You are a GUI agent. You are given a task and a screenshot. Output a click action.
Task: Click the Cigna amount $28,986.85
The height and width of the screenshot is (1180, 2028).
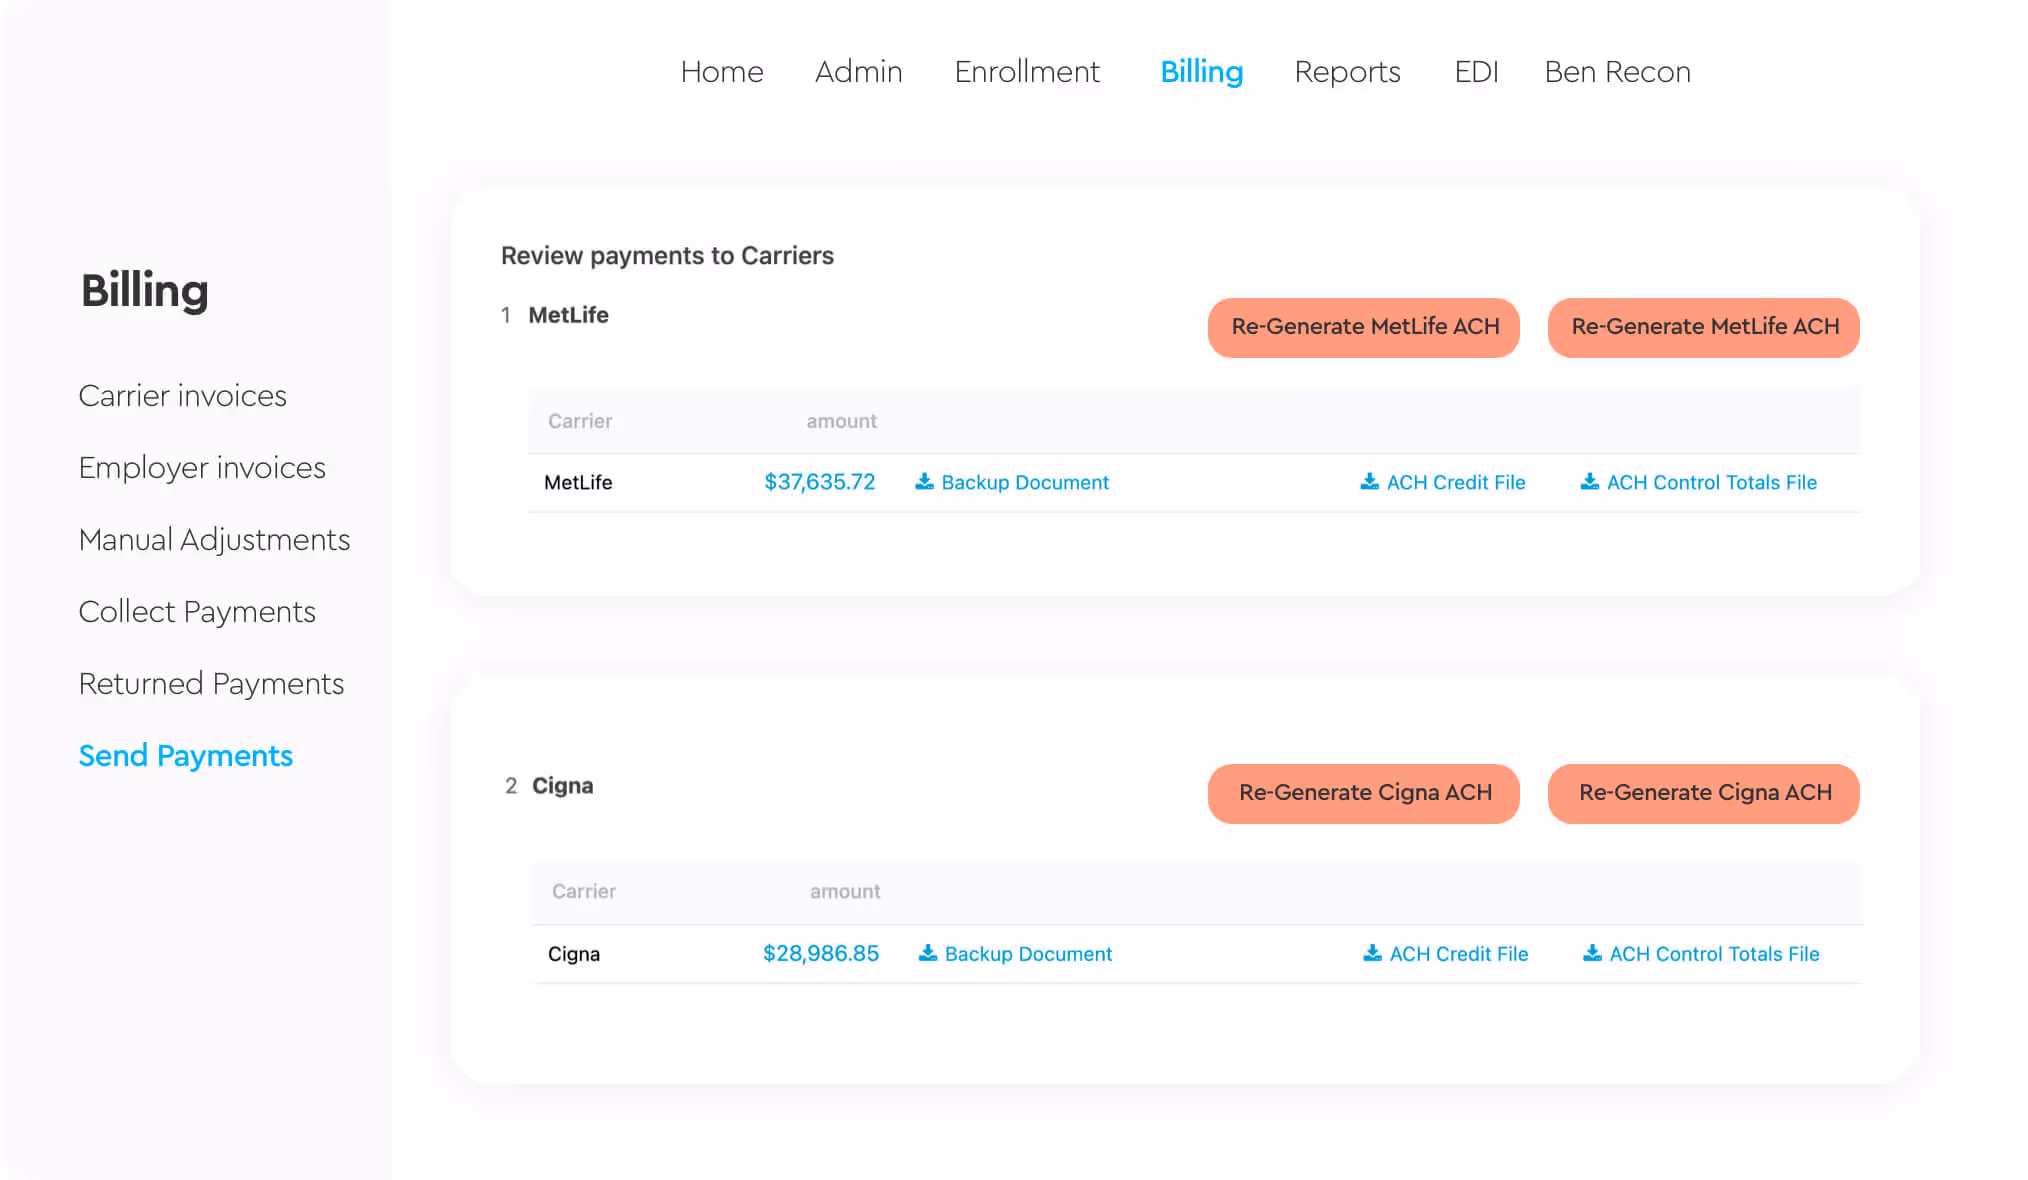click(821, 954)
